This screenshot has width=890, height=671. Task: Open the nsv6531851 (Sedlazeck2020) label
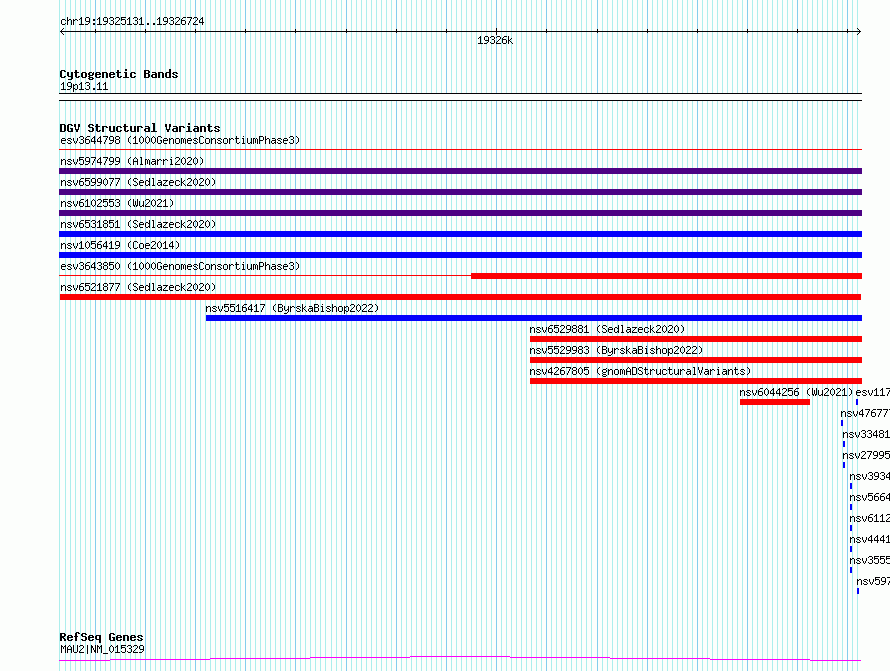coord(138,224)
